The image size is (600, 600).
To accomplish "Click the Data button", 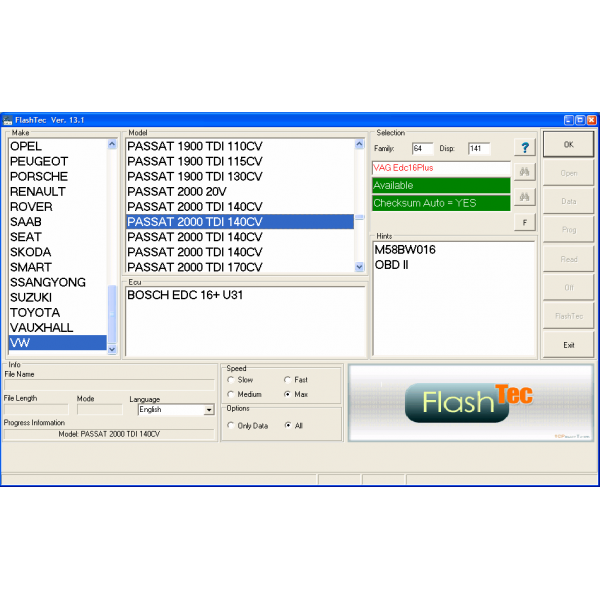I will click(x=568, y=201).
